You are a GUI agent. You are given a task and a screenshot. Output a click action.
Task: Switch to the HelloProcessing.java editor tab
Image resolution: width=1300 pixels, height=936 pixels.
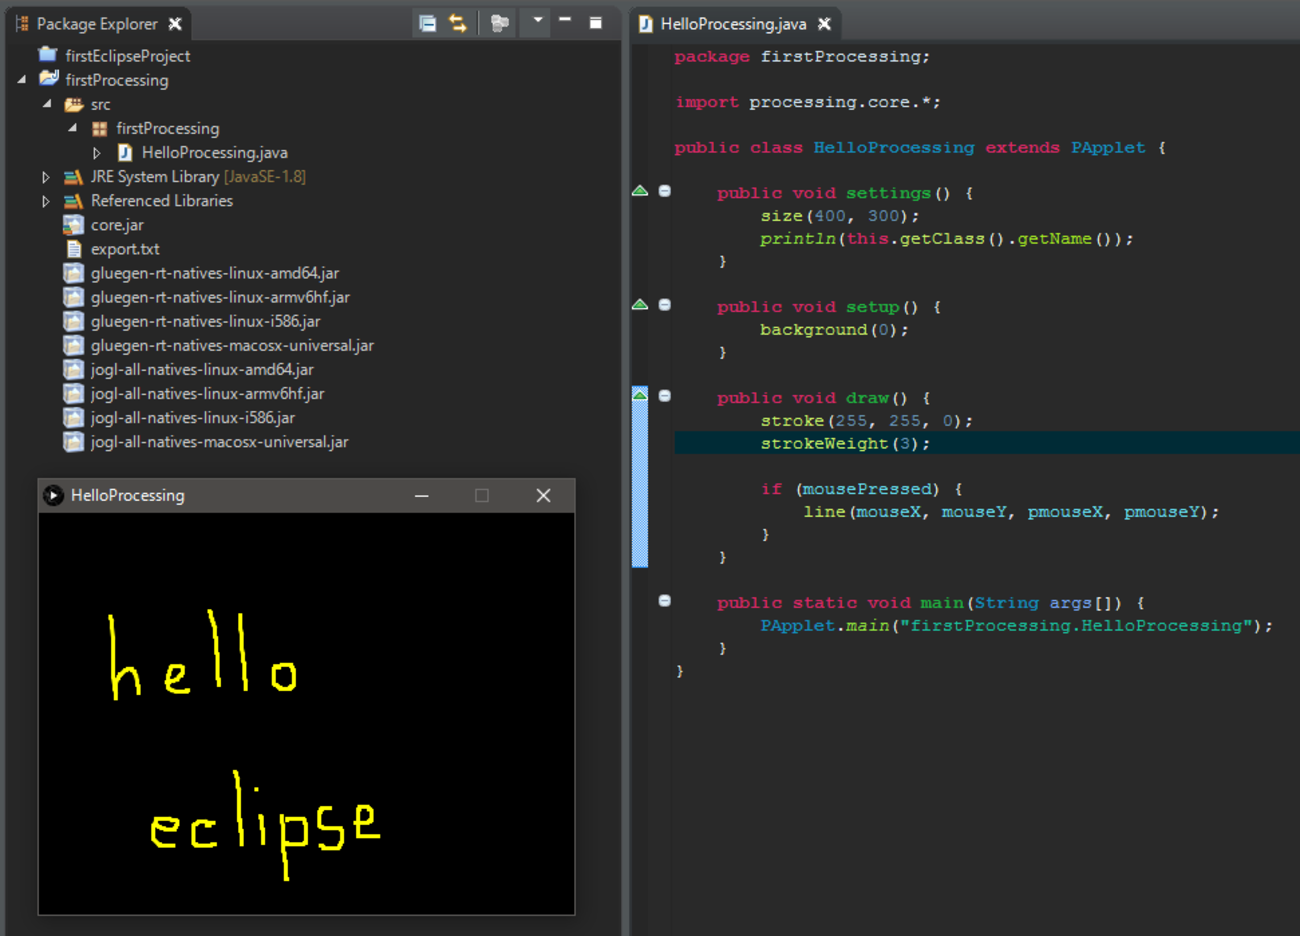coord(732,24)
